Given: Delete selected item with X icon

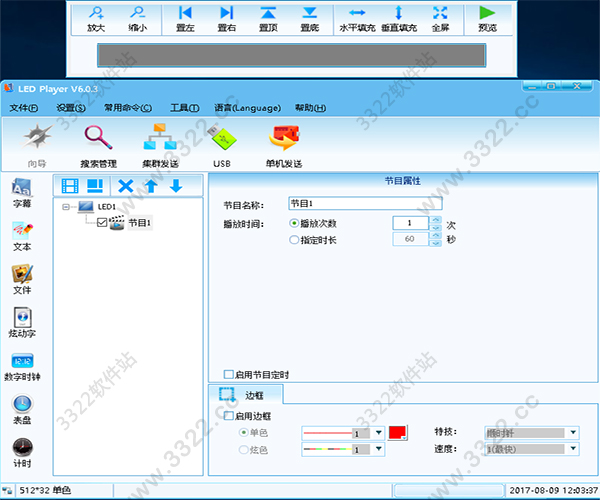Looking at the screenshot, I should pos(126,186).
